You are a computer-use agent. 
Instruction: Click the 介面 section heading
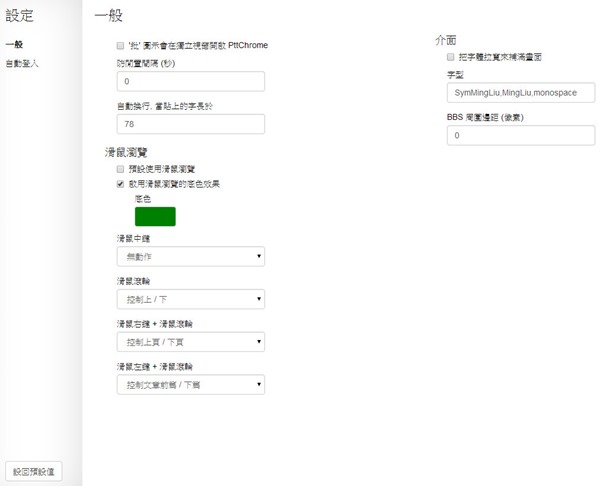click(x=446, y=40)
